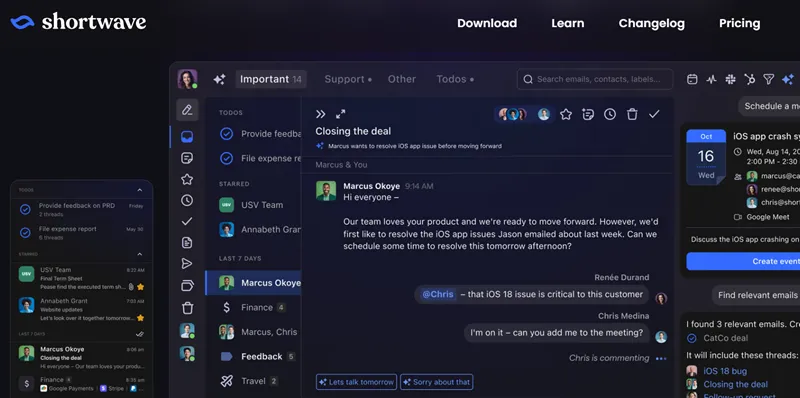Collapse TODOS section in mobile preview

[140, 190]
